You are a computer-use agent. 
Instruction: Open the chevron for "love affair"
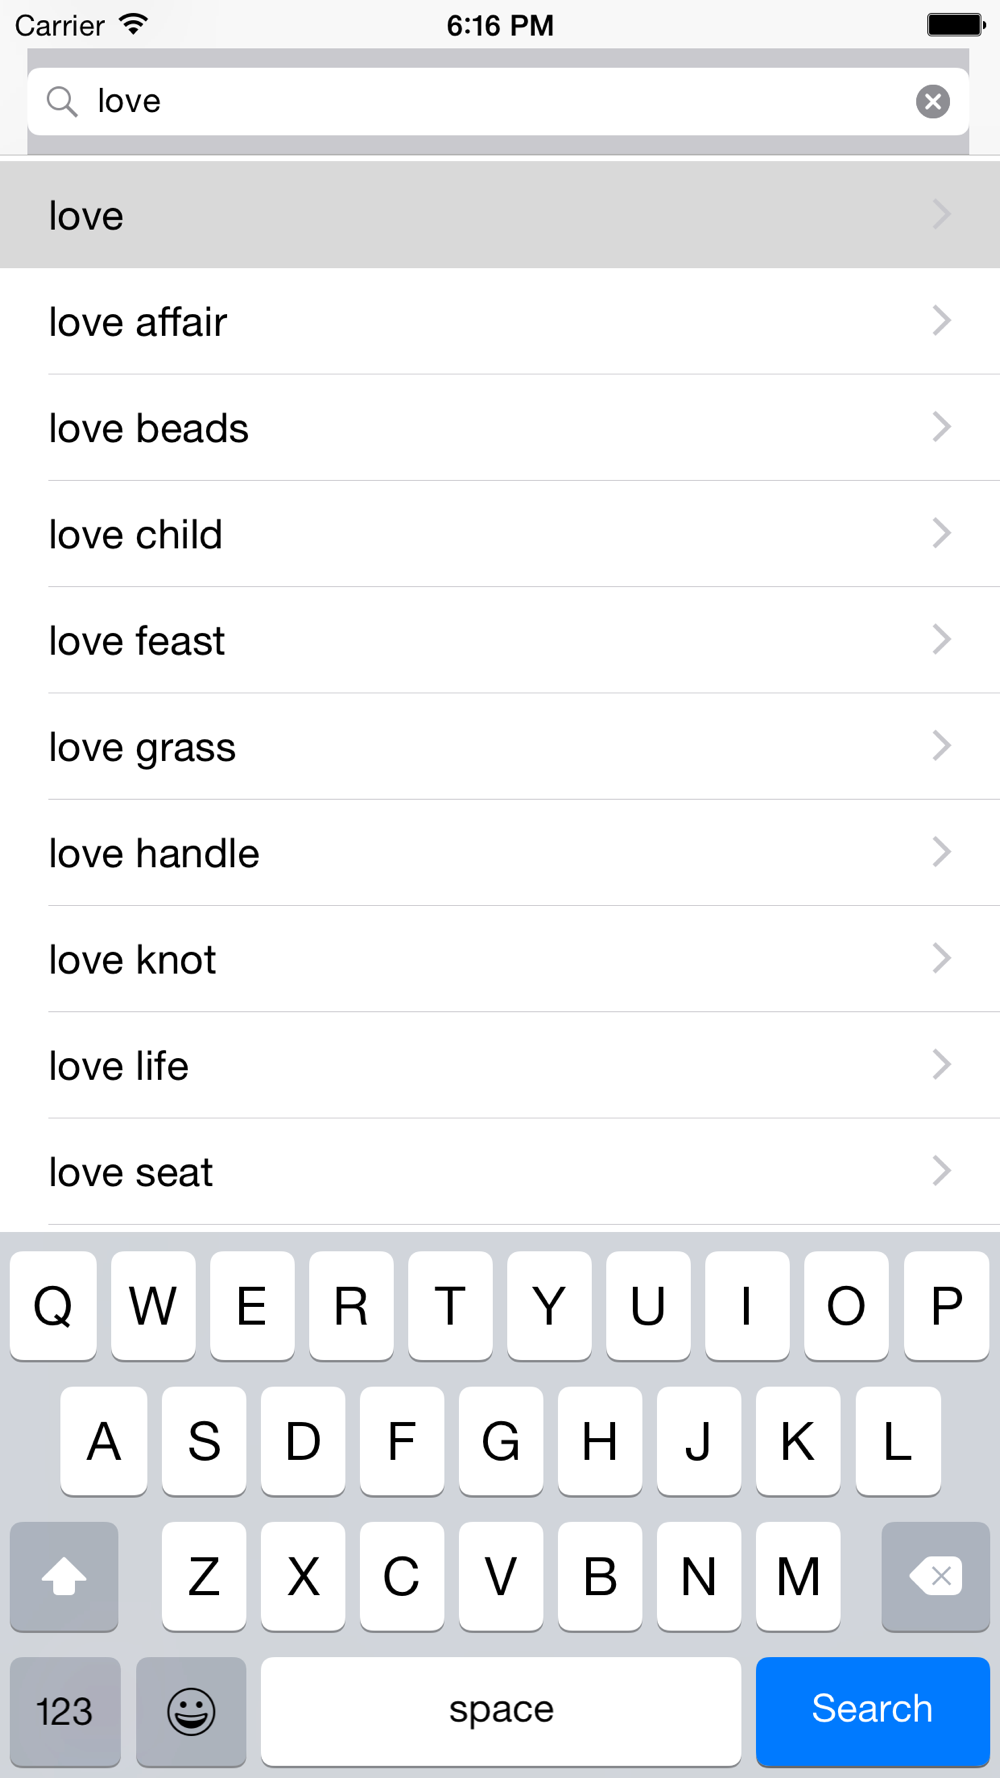point(941,321)
